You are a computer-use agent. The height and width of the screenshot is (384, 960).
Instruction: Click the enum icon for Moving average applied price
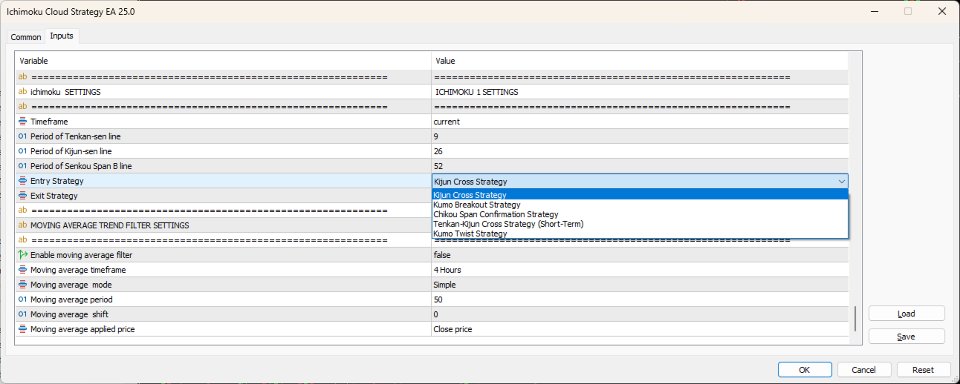[23, 329]
